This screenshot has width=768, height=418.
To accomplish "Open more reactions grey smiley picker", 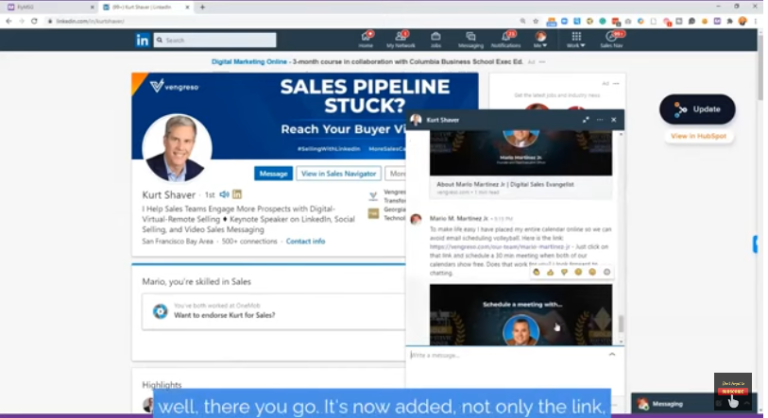I will [607, 272].
